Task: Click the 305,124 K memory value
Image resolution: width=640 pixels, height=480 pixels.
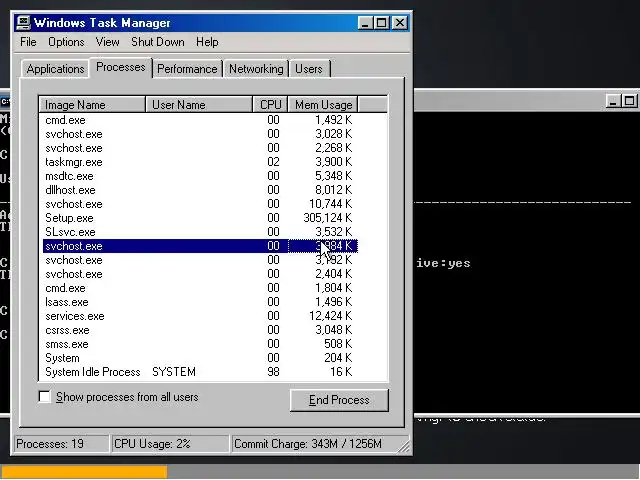Action: 328,218
